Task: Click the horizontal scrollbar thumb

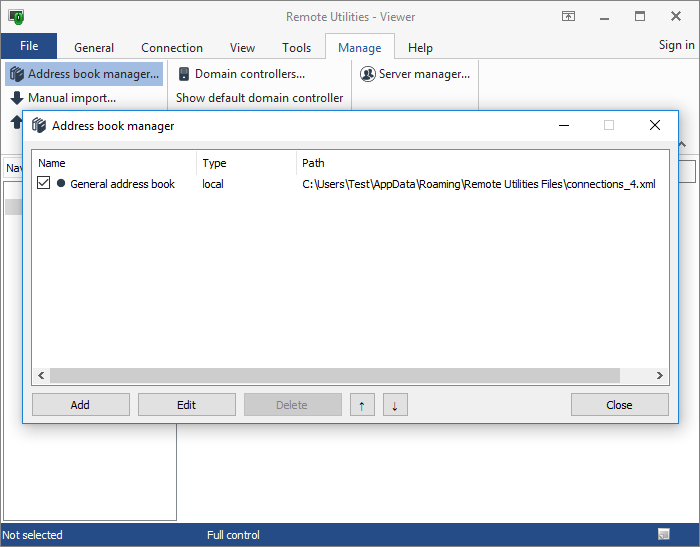Action: [x=335, y=376]
